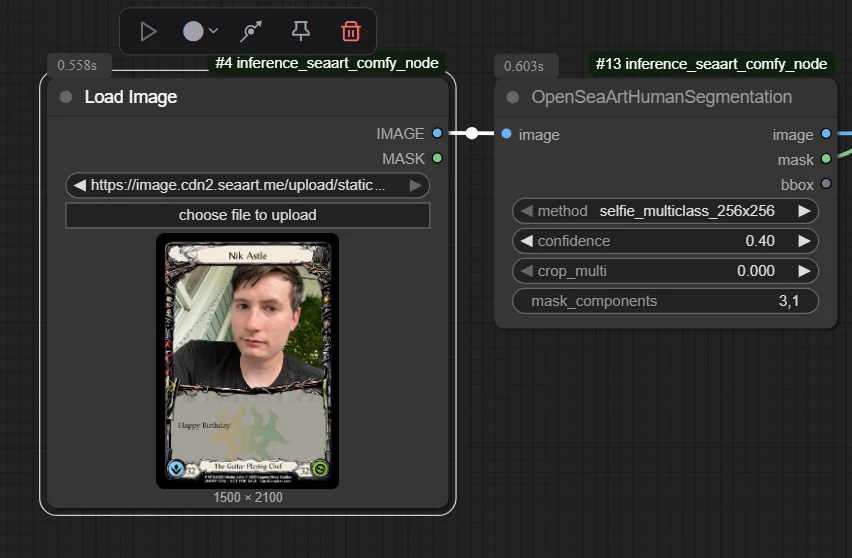
Task: Click the 1500 × 2100 size label
Action: click(248, 497)
